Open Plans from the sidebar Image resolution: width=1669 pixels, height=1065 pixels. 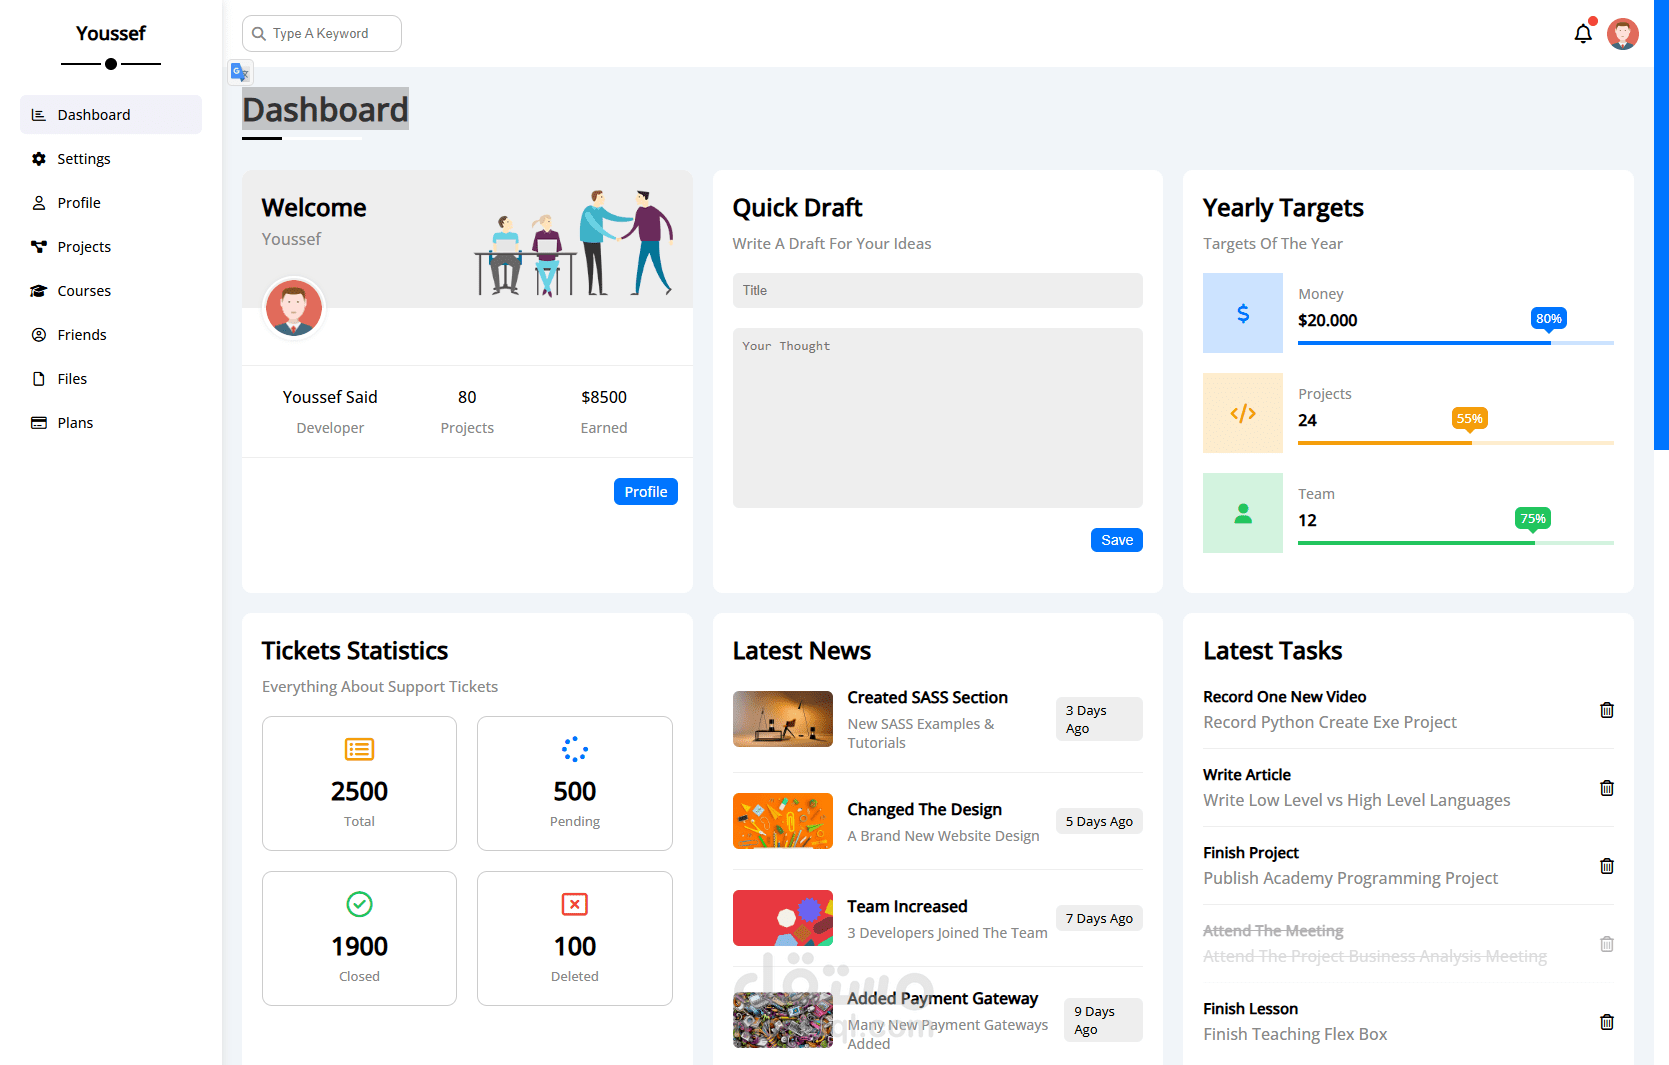pyautogui.click(x=111, y=423)
